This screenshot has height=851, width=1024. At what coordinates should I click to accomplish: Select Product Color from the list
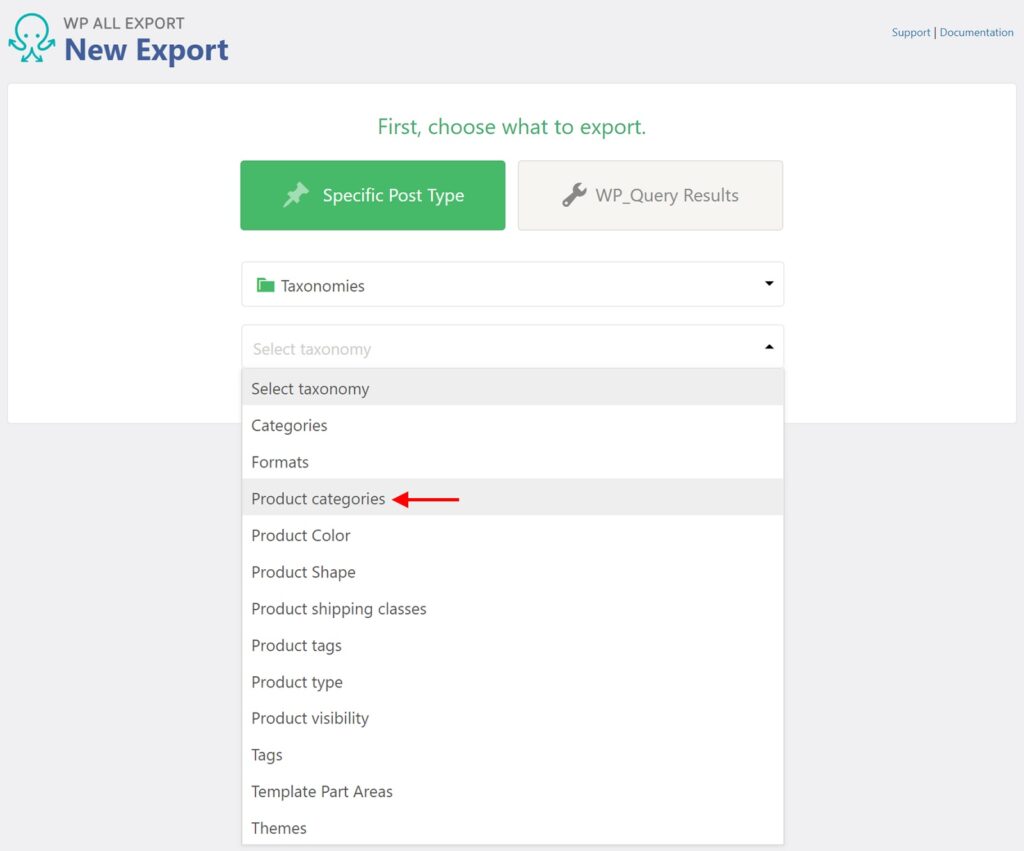click(x=301, y=535)
